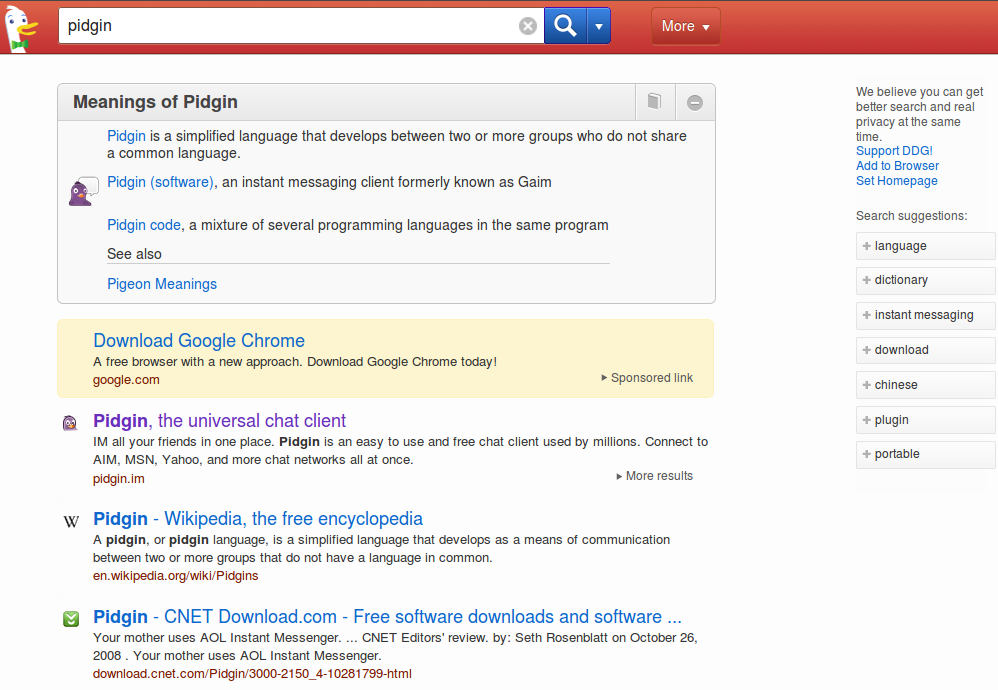Open Pidgin, the universal chat client result
This screenshot has height=690, width=998.
[220, 421]
